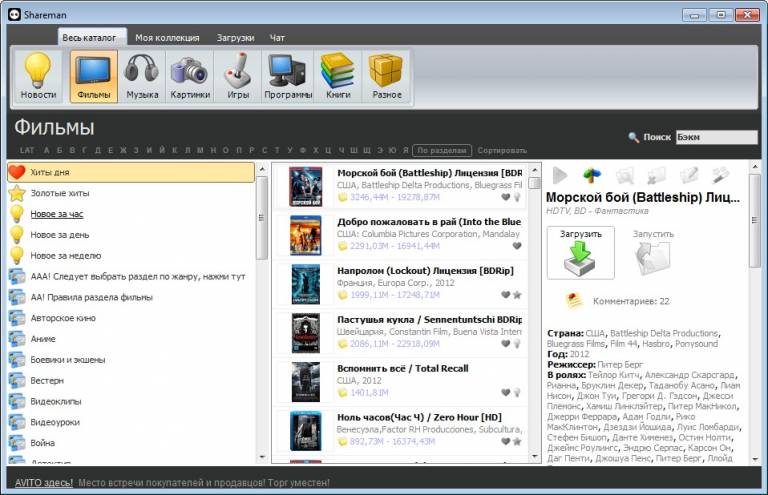Toggle the star mark on Напролом (Lockout) row
Screen dimensions: 768x495
[x=517, y=295]
